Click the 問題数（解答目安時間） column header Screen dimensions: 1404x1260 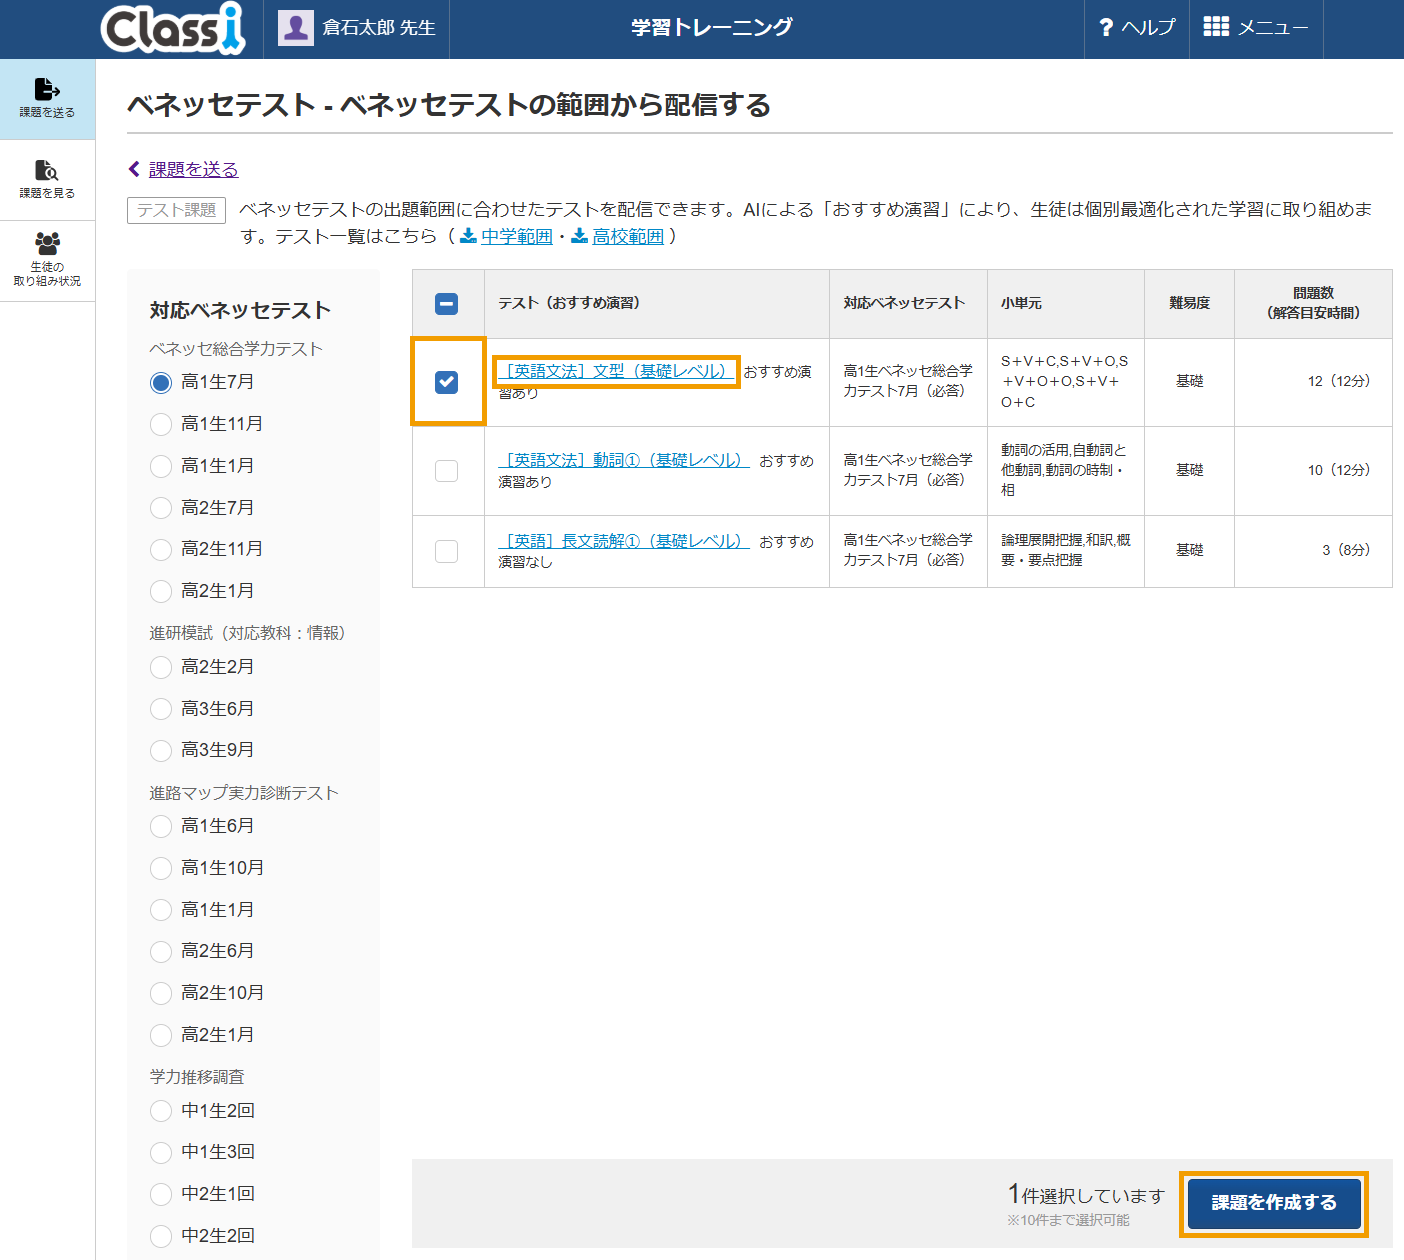[1313, 303]
